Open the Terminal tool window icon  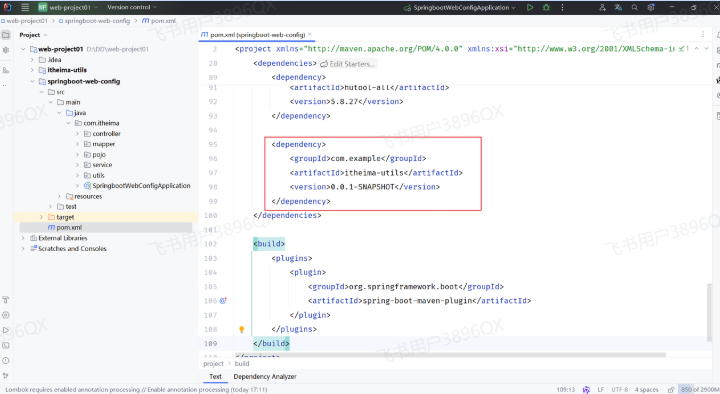click(x=6, y=345)
